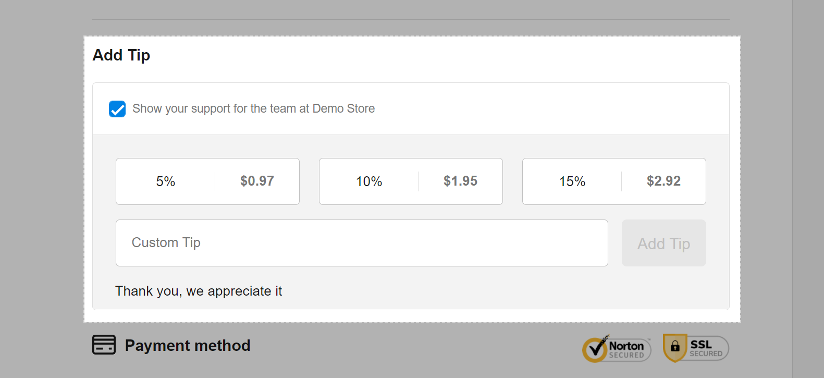The height and width of the screenshot is (379, 824).
Task: Click the Norton Secured badge
Action: click(616, 348)
